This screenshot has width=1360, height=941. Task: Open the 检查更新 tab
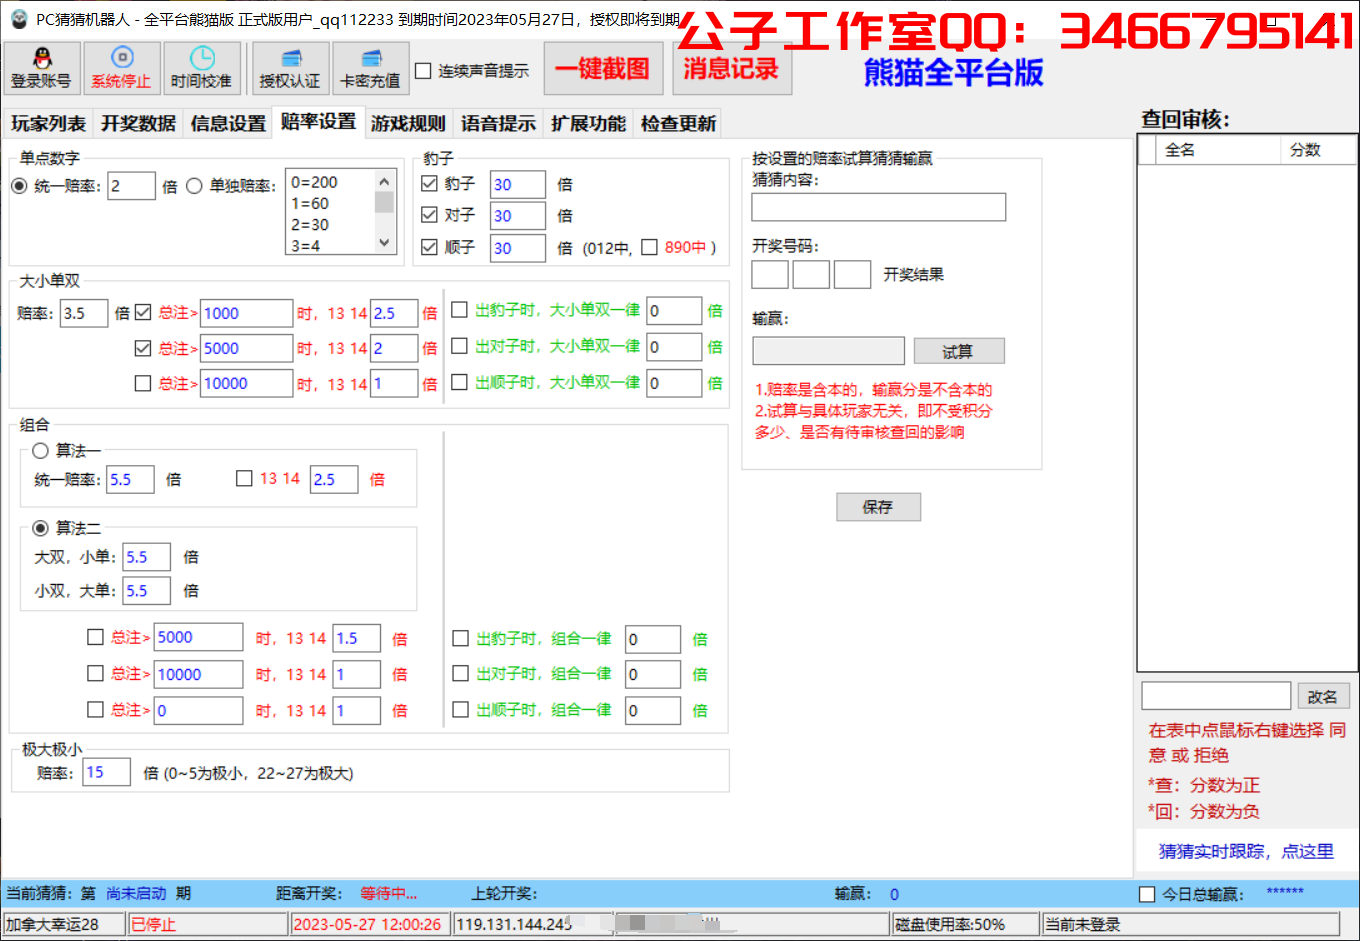click(678, 123)
